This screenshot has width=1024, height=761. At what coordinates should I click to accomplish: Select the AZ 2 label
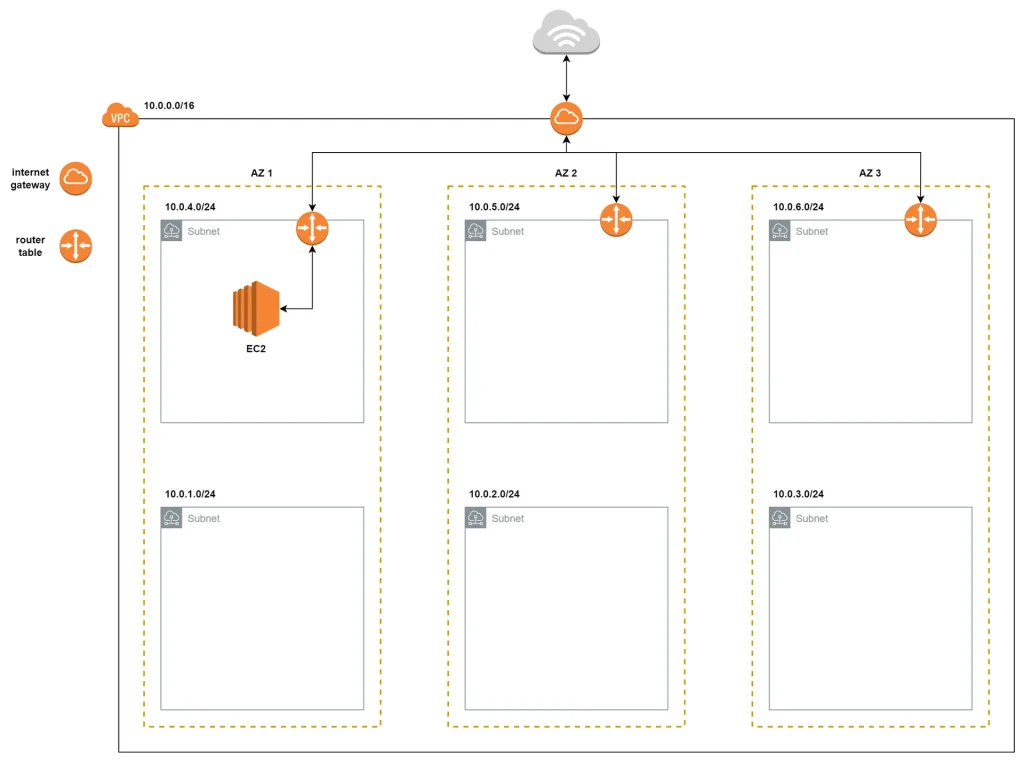(x=566, y=173)
